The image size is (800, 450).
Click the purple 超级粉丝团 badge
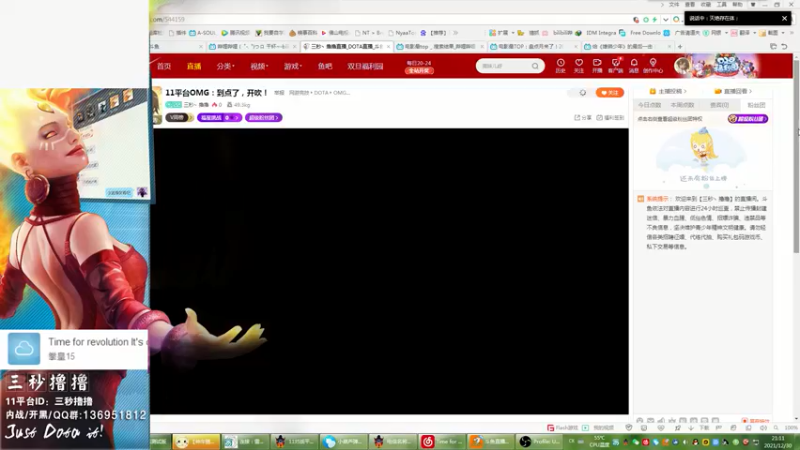263,117
